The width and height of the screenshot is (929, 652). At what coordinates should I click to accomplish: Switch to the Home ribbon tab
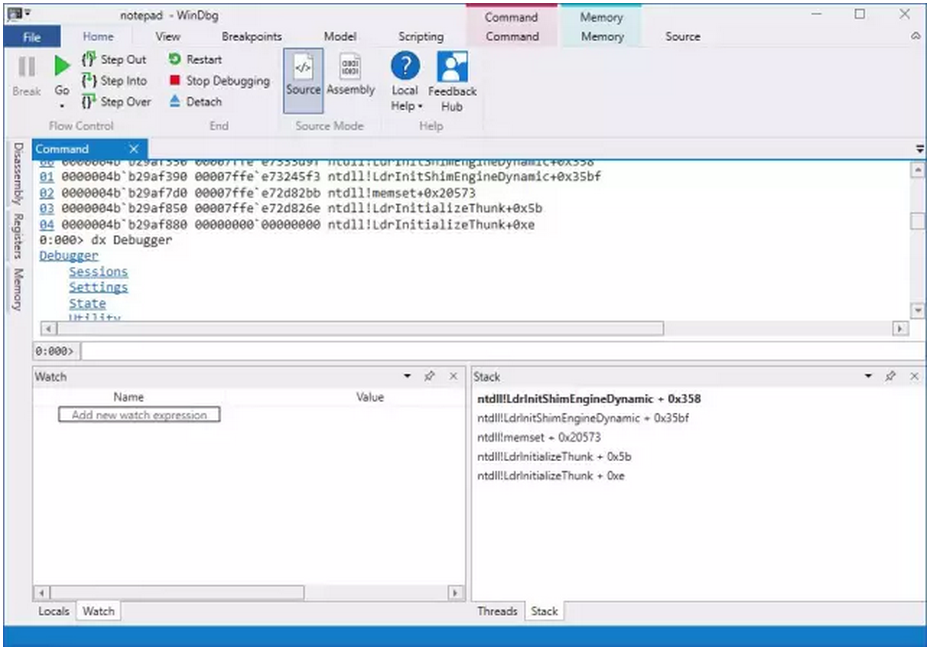[x=98, y=36]
